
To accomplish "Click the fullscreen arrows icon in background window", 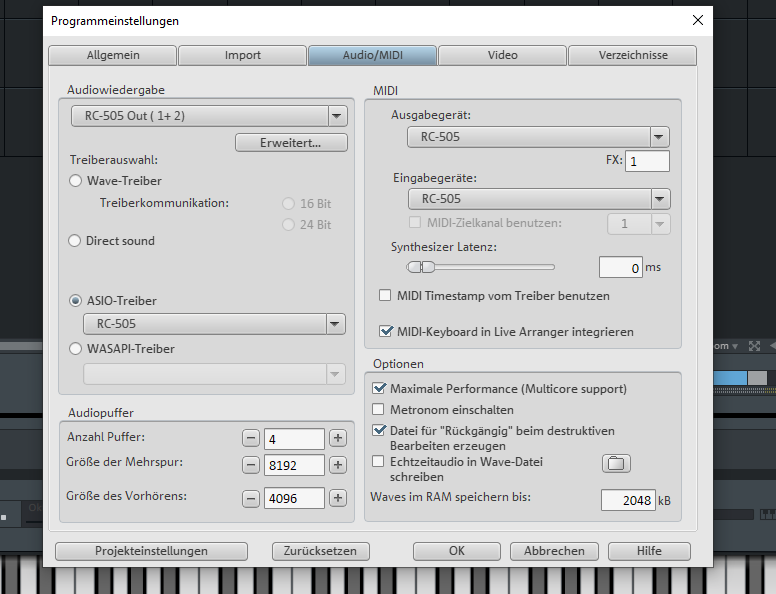I will click(x=754, y=346).
